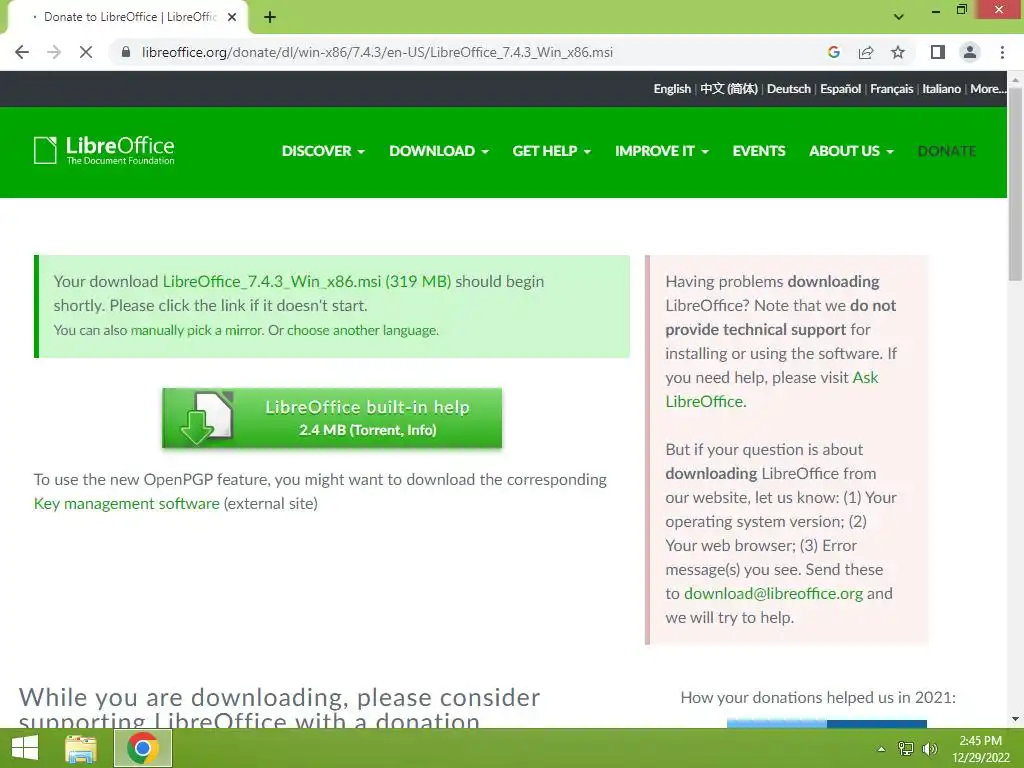Open the browser side panel

938,52
